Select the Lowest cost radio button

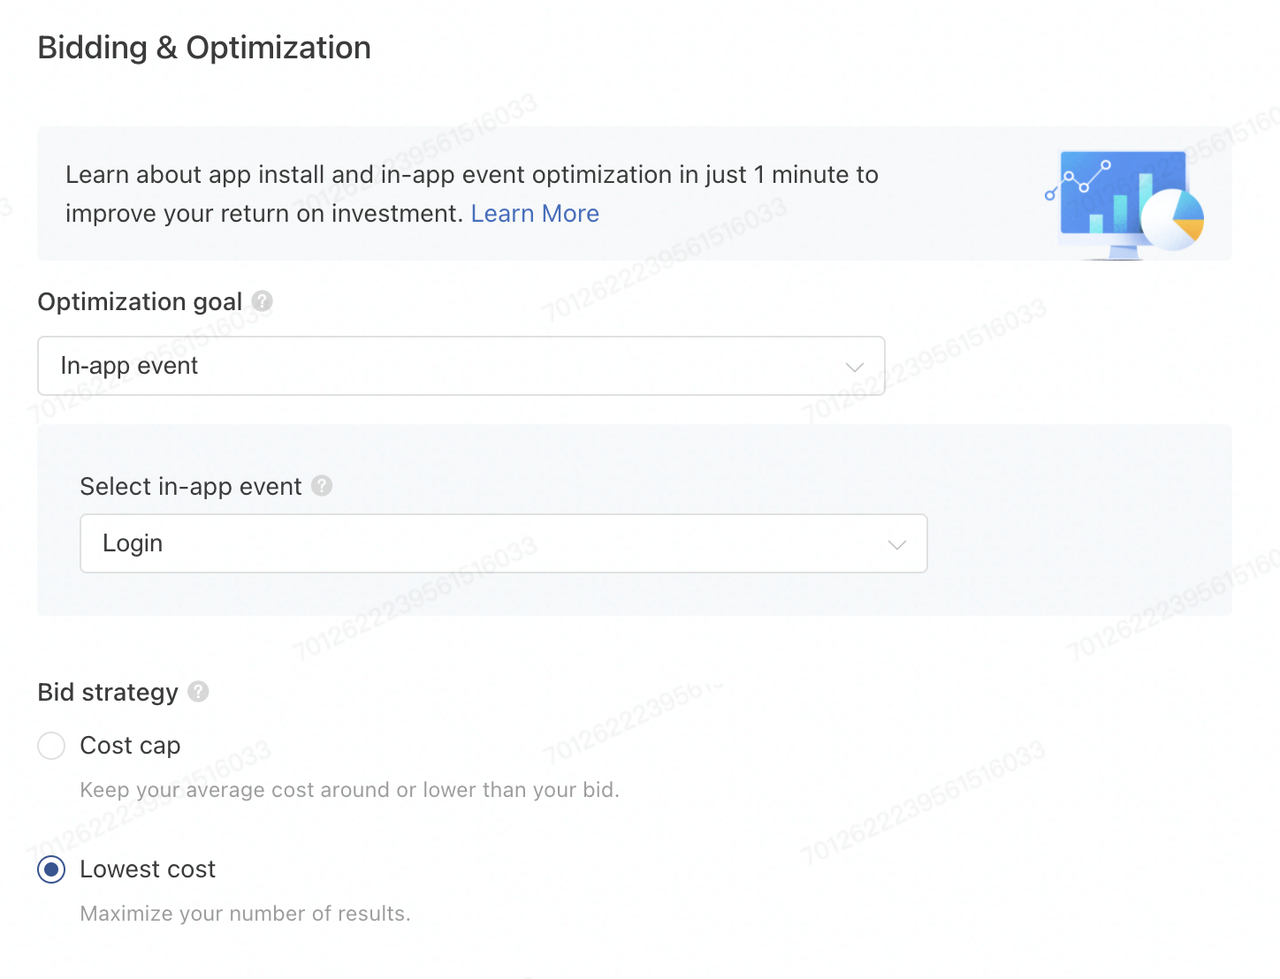(x=51, y=870)
